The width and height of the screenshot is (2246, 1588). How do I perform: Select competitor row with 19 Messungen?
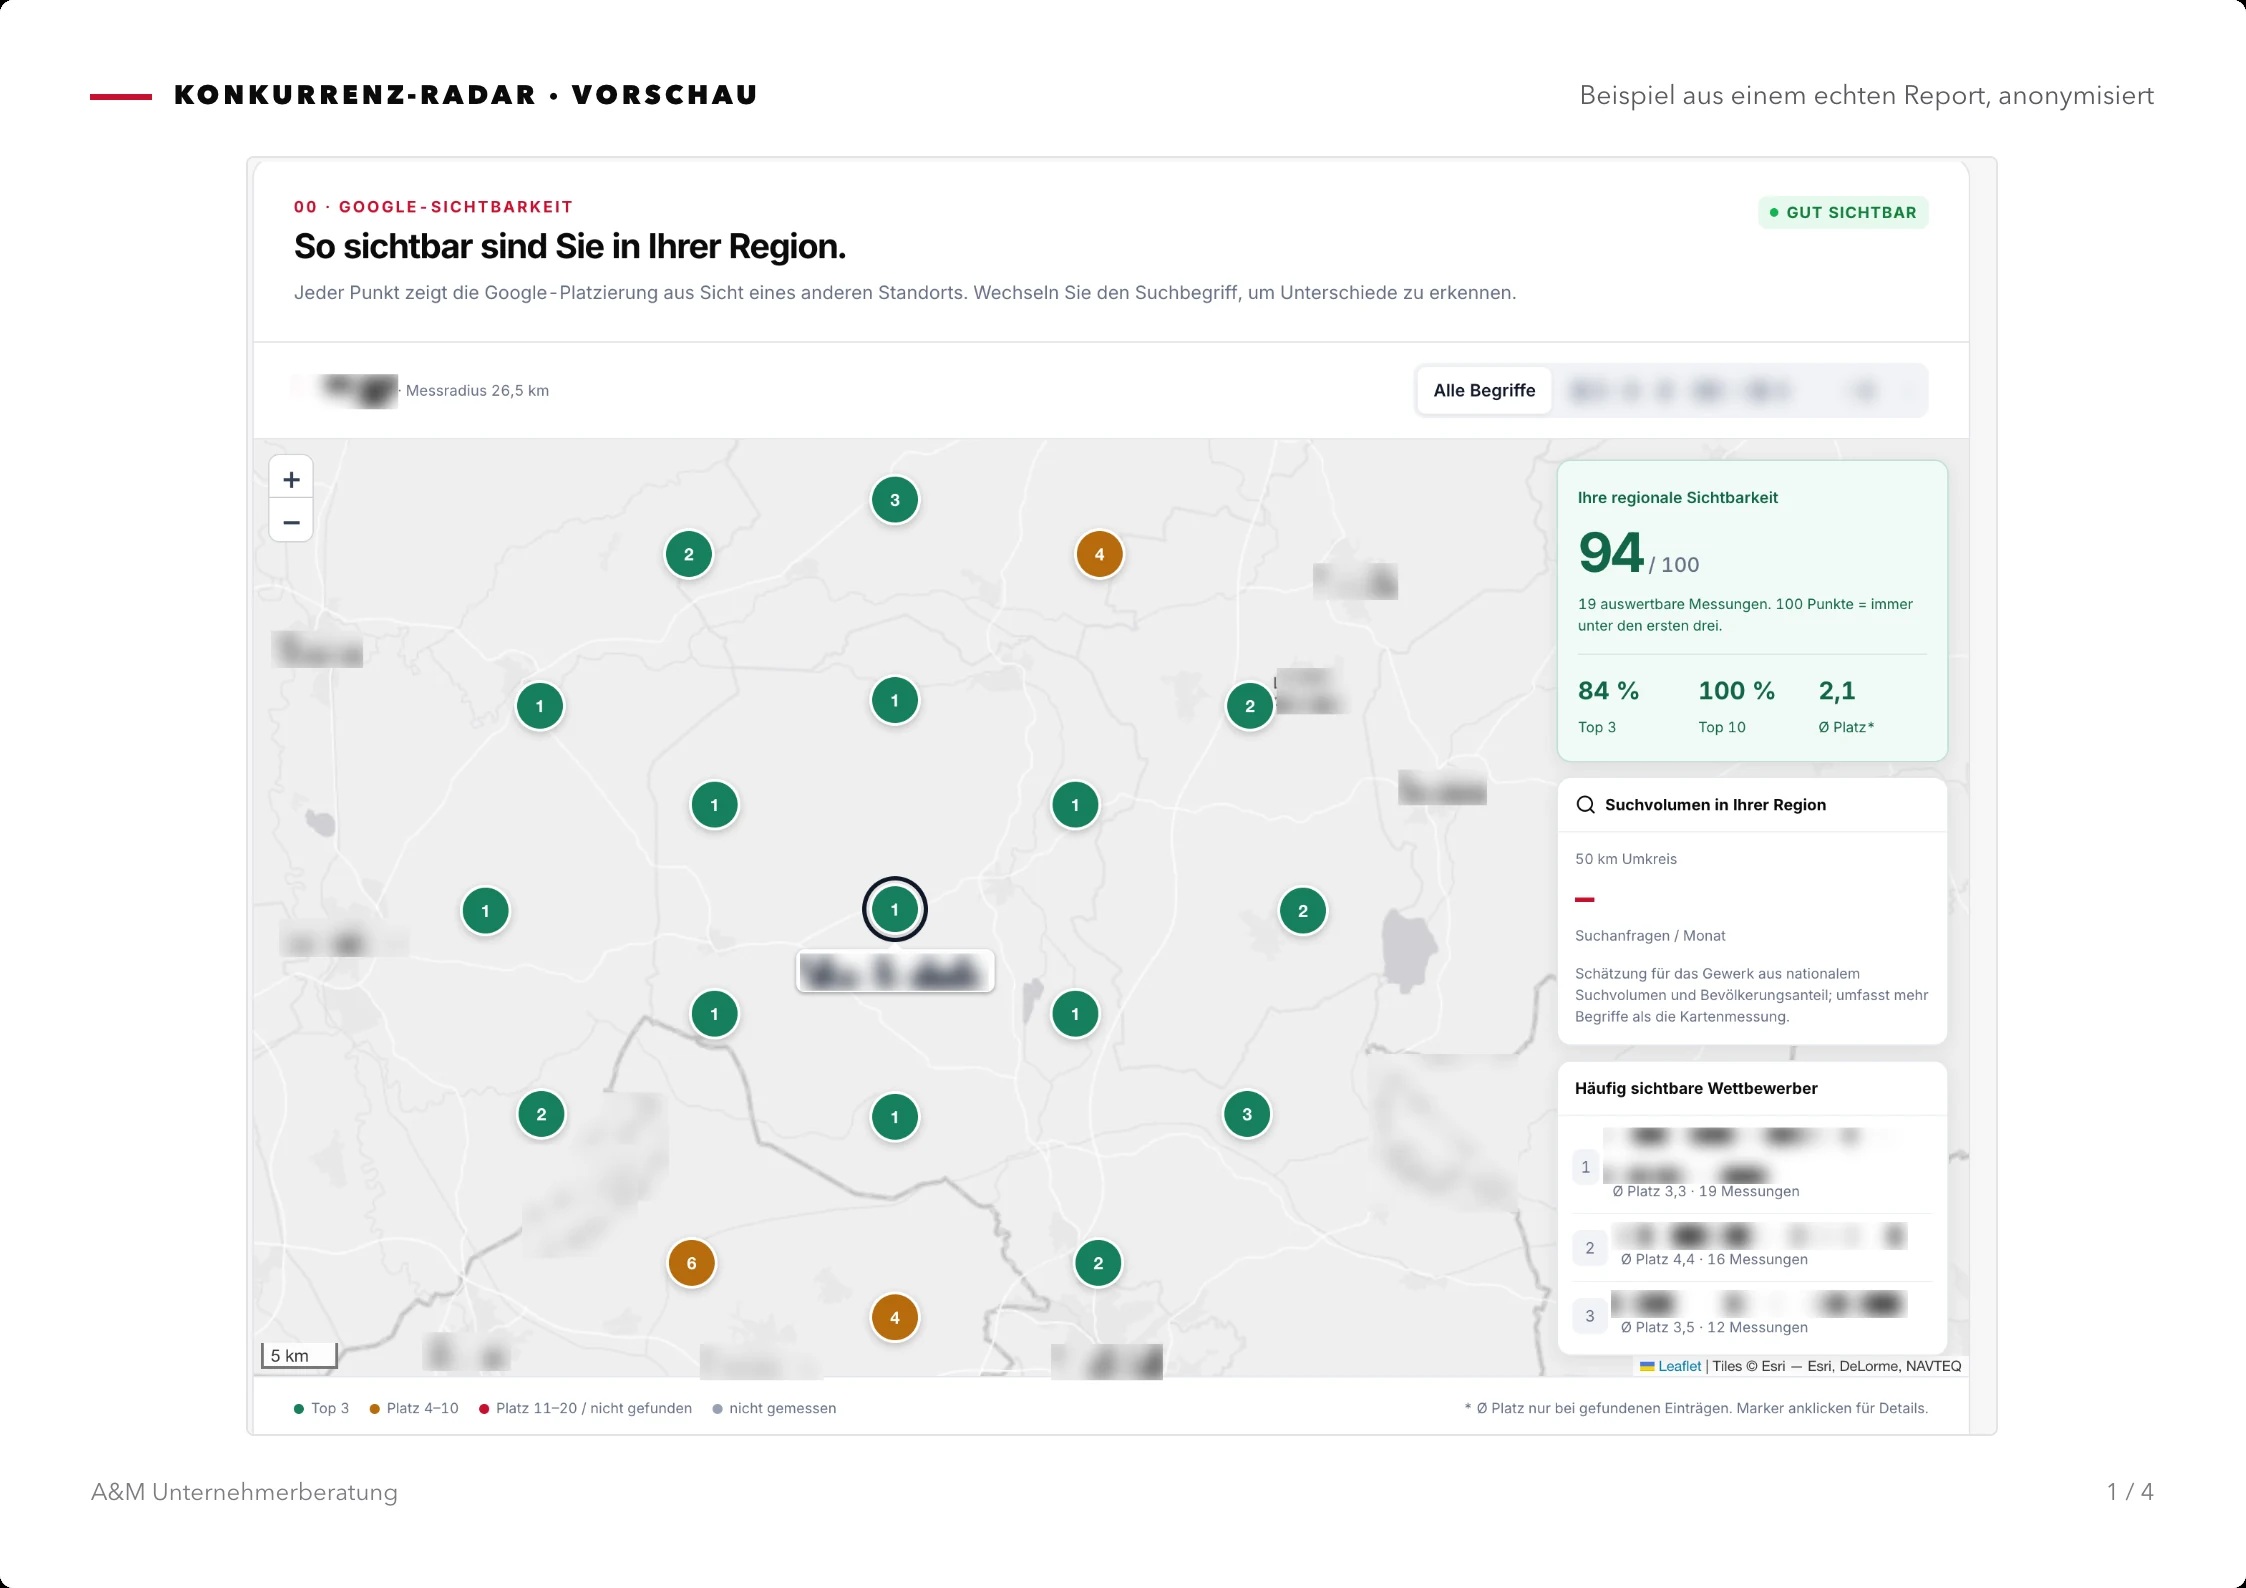pyautogui.click(x=1752, y=1164)
